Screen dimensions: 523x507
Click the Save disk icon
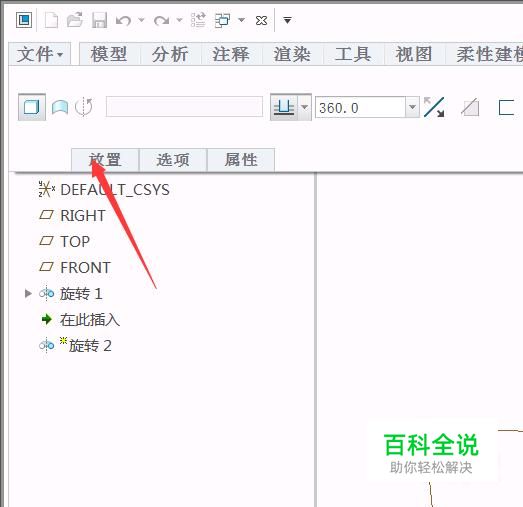click(x=99, y=20)
